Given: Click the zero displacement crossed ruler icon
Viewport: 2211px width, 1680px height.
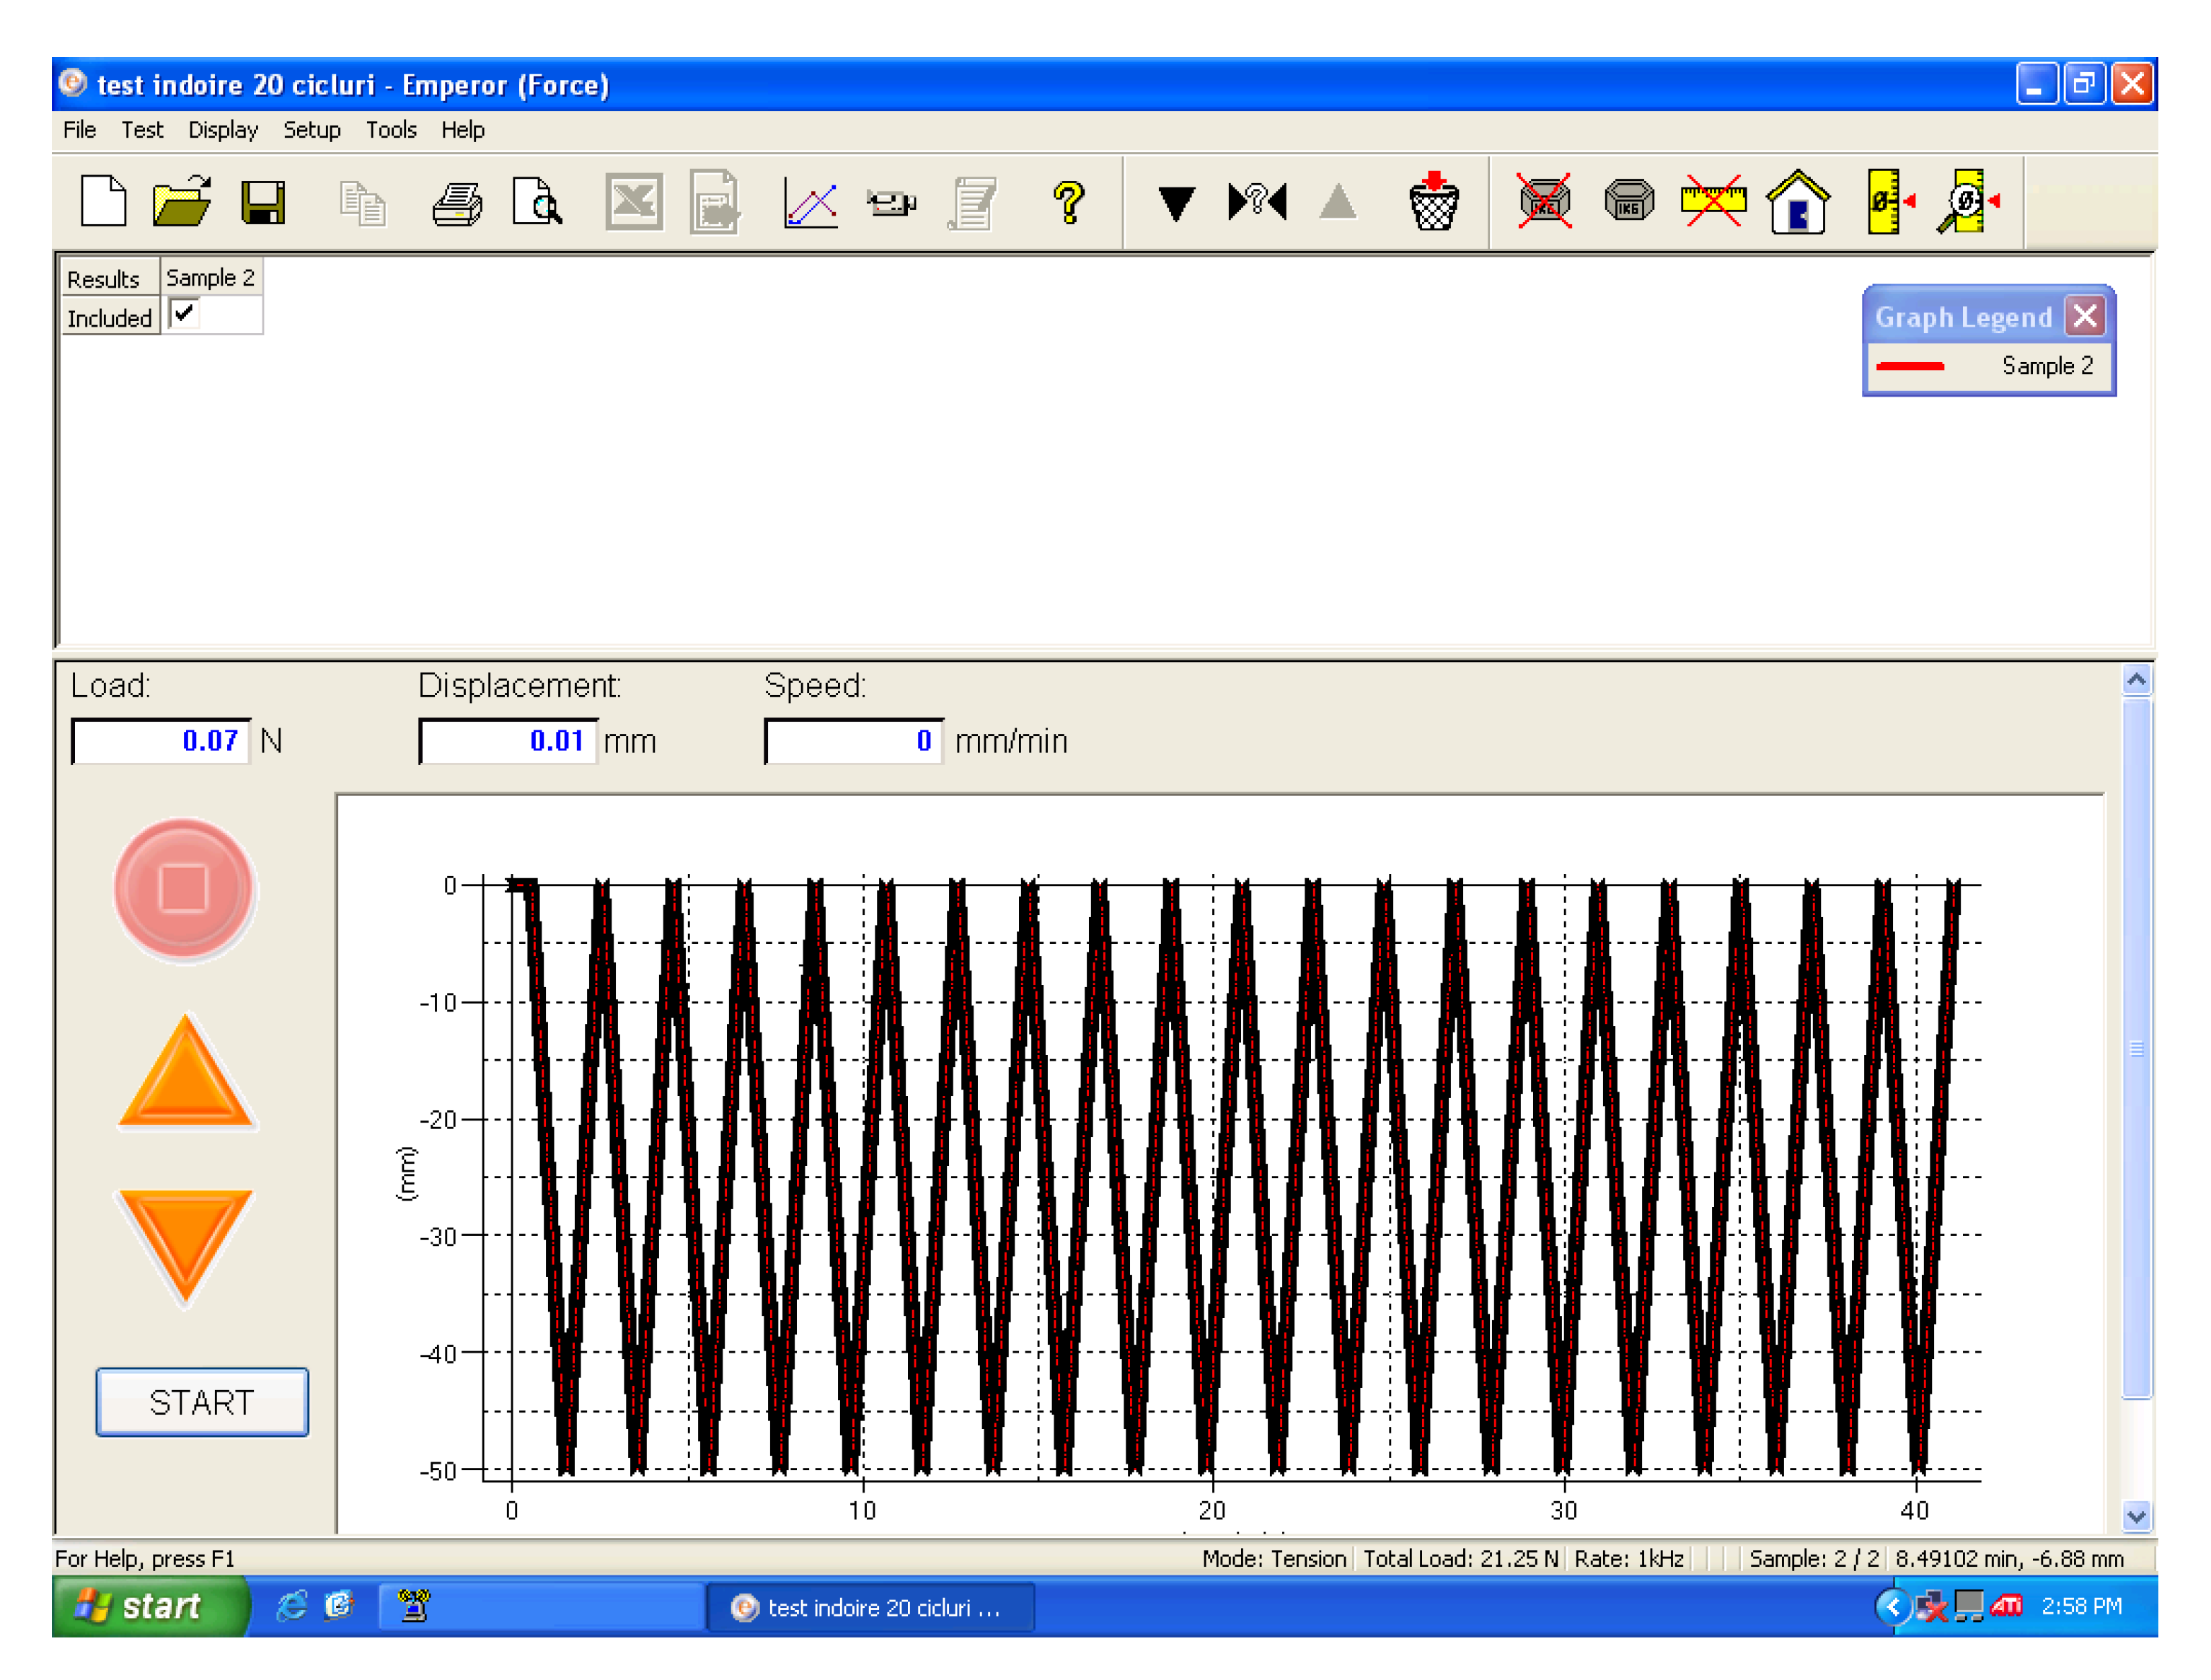Looking at the screenshot, I should coord(1712,200).
